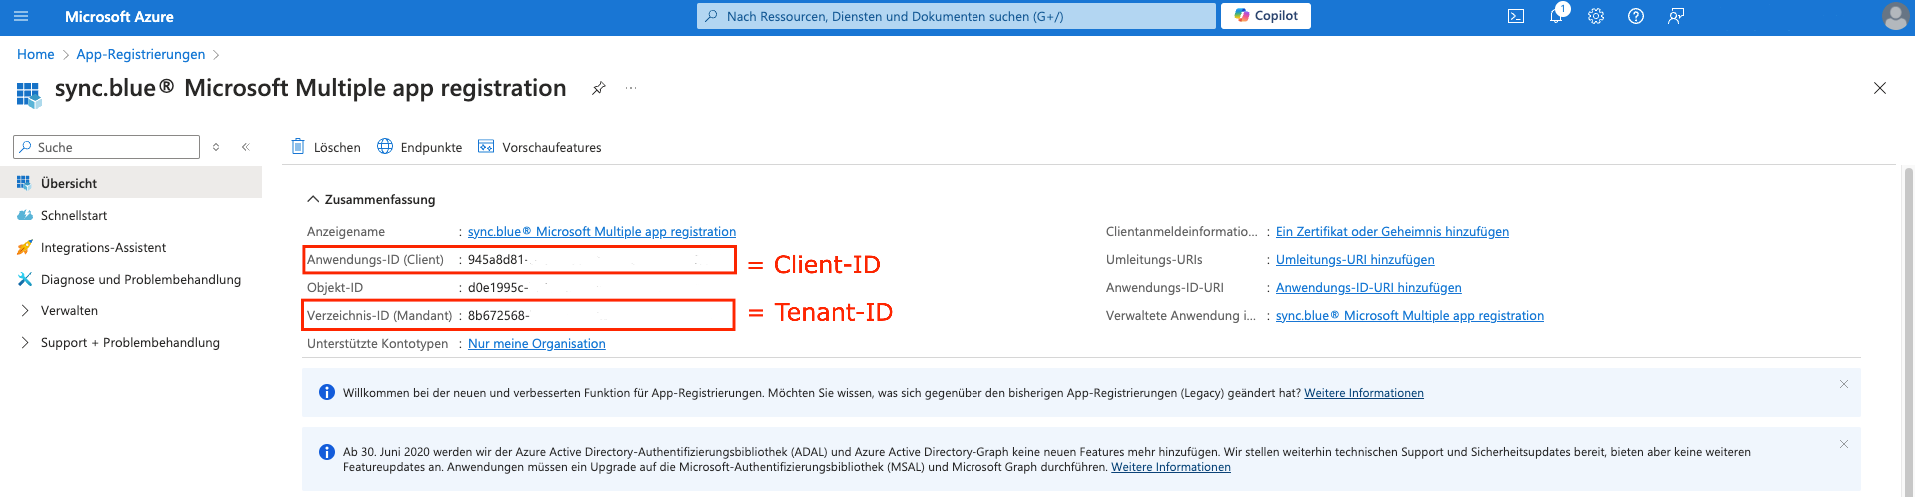The height and width of the screenshot is (497, 1915).
Task: Open Ein Zertifikat oder Geheimnis hinzufügen
Action: click(x=1392, y=231)
